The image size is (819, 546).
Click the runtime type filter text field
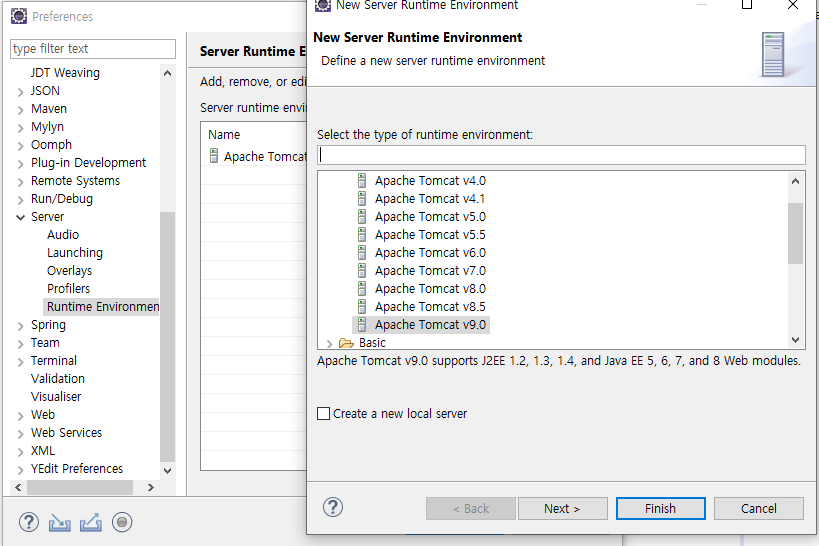(x=561, y=155)
